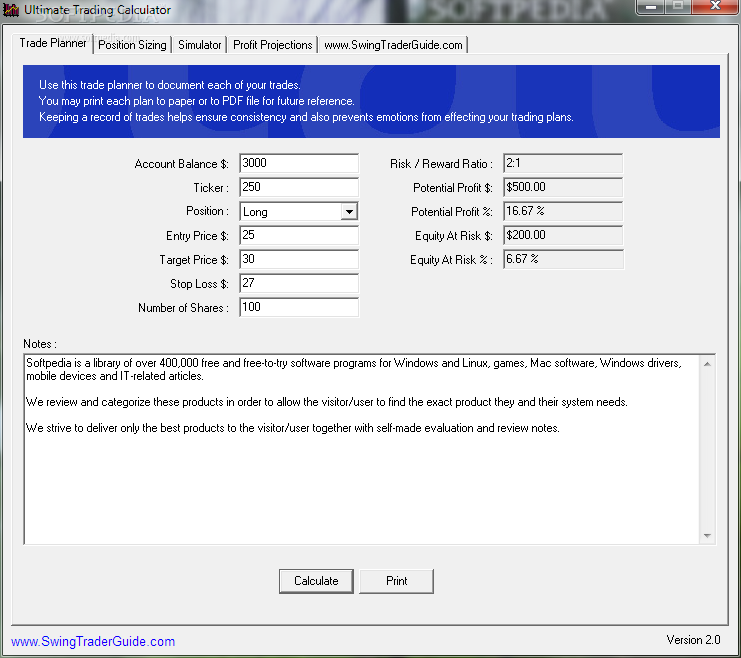
Task: Click the Risk / Reward Ratio output box
Action: point(563,163)
